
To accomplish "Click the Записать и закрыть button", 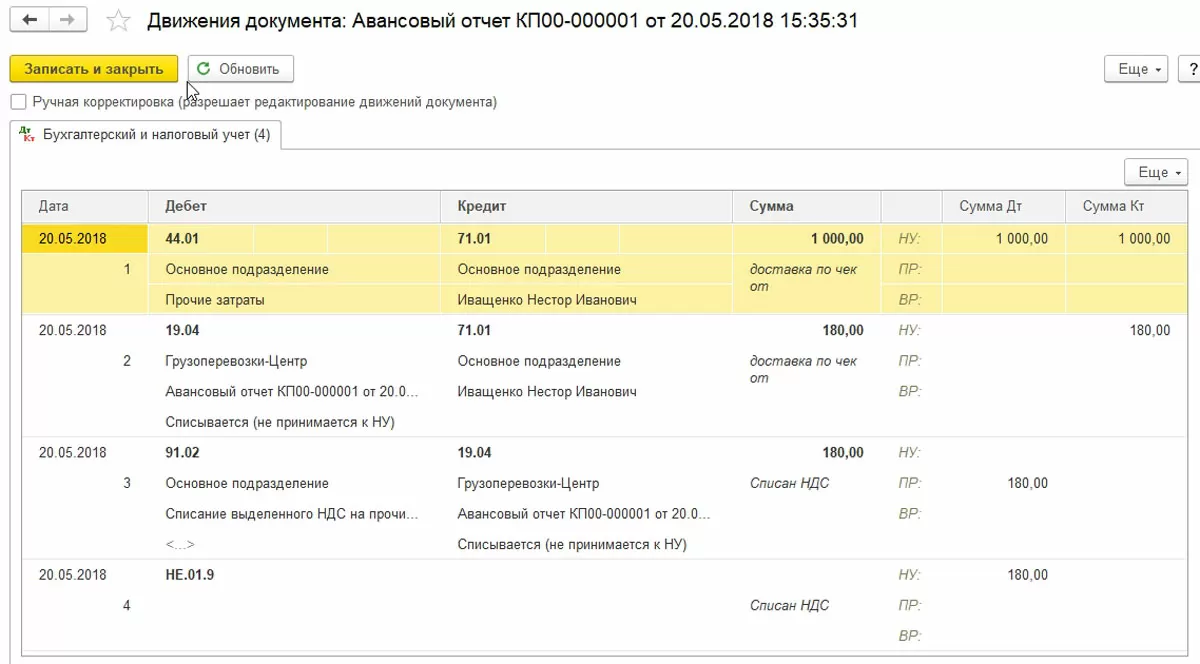I will point(94,69).
